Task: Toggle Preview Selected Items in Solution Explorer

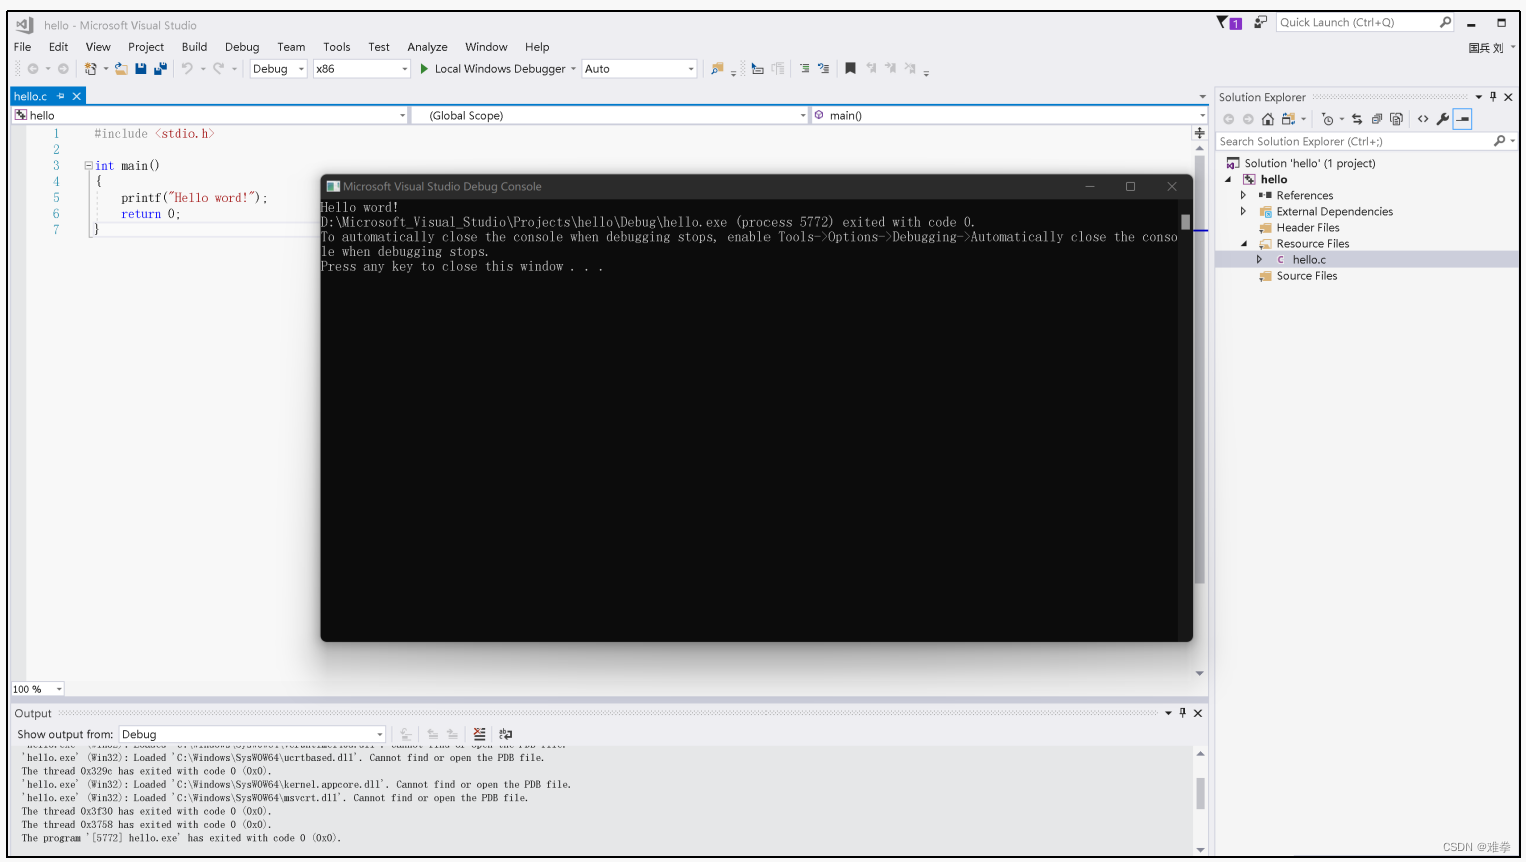Action: (1463, 119)
